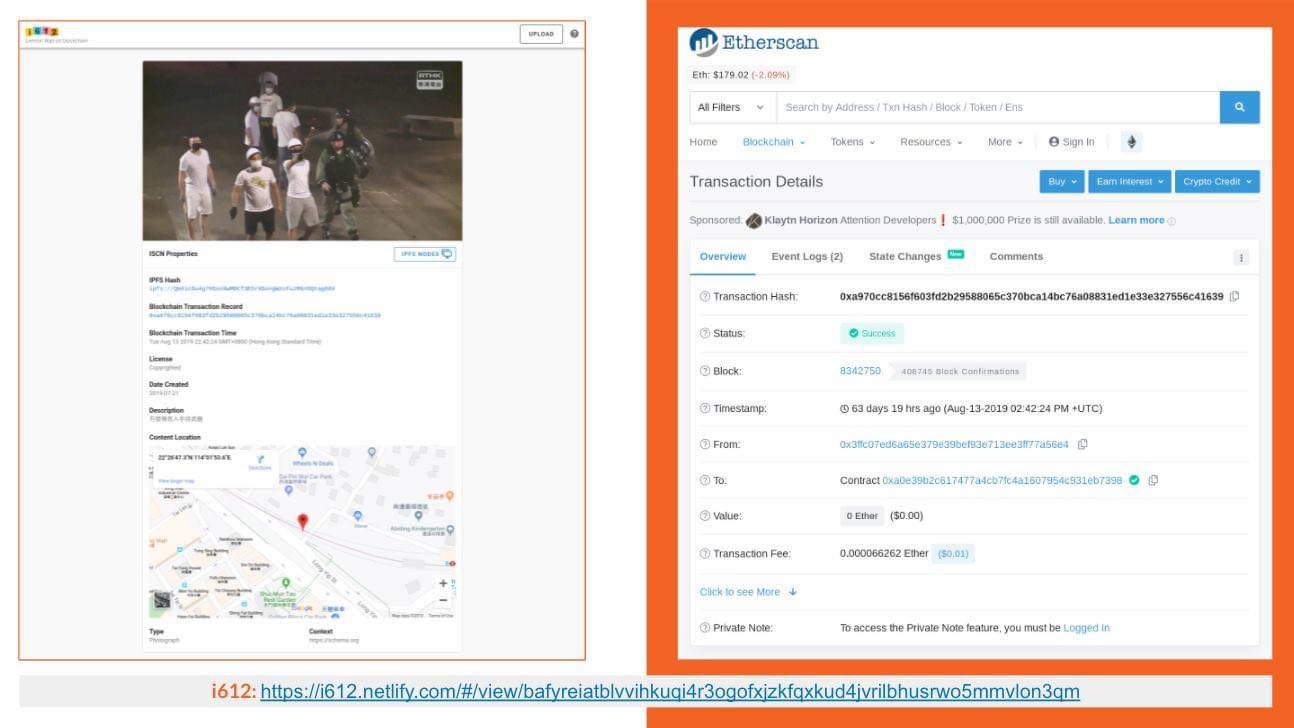Open the Earn Interest dropdown button
This screenshot has width=1294, height=728.
point(1130,181)
